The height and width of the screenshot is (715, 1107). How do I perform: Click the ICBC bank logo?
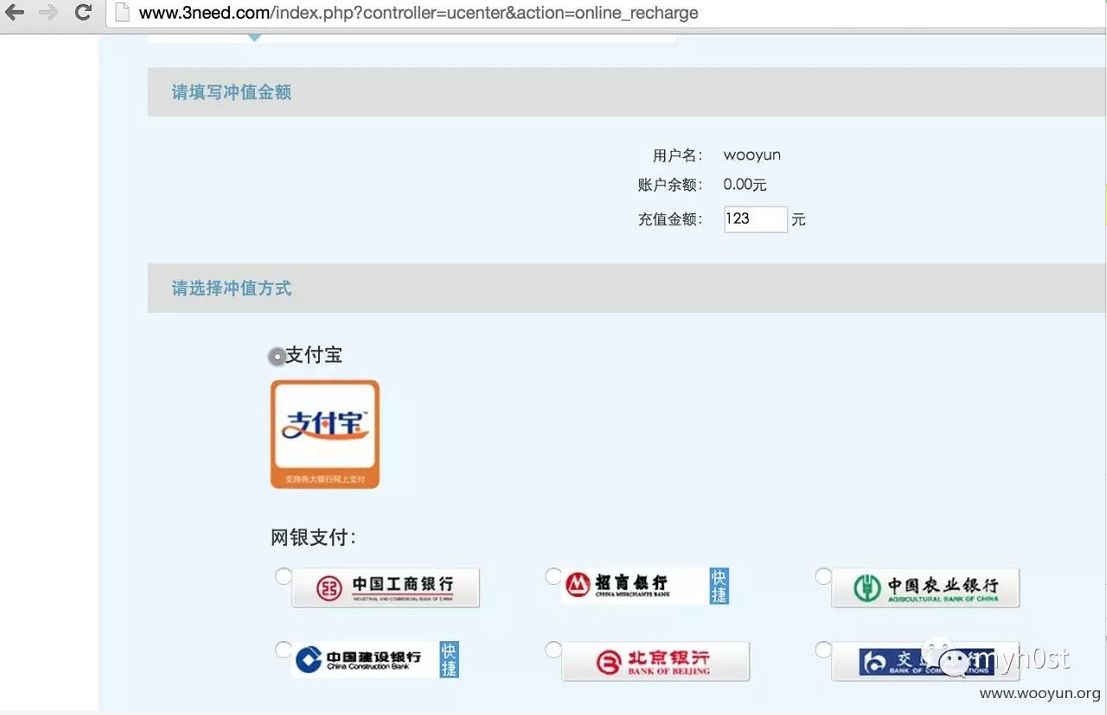[385, 587]
